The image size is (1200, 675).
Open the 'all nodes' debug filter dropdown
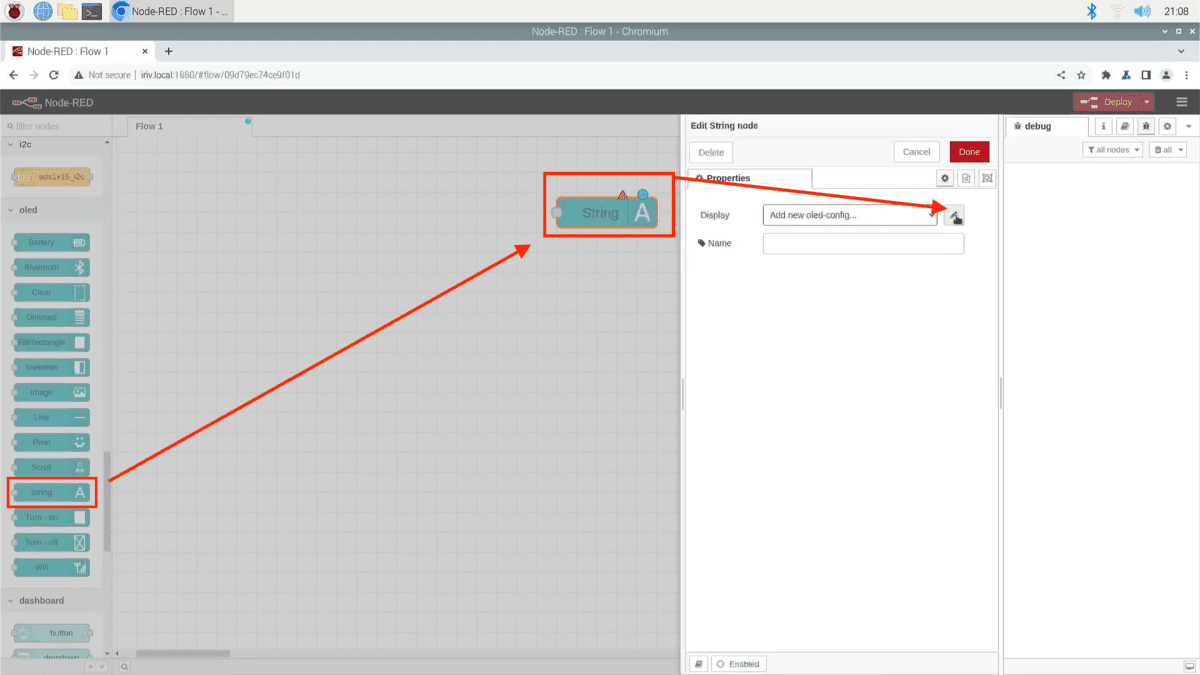coord(1112,150)
